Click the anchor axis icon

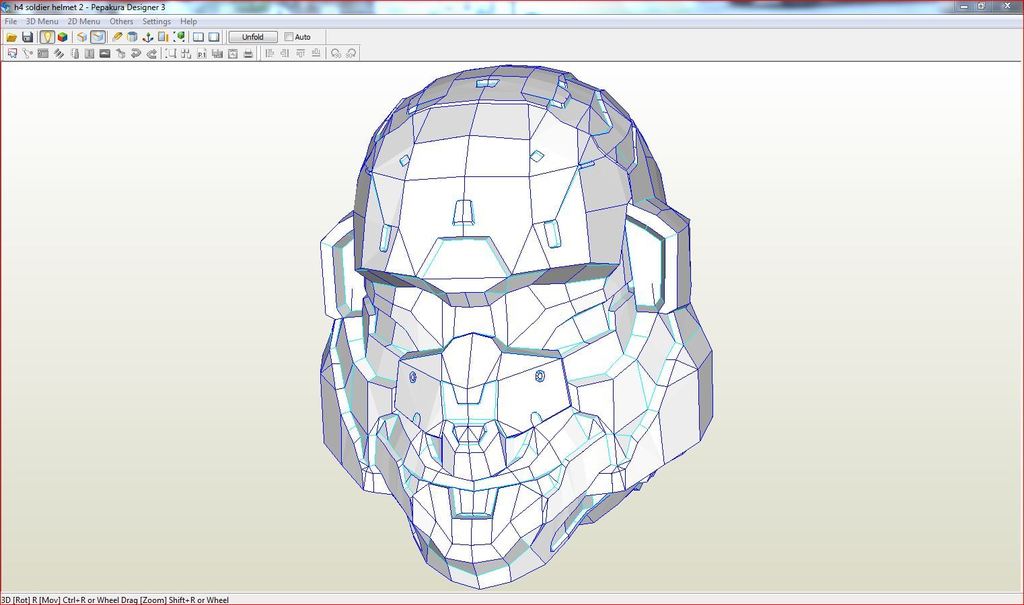(148, 37)
